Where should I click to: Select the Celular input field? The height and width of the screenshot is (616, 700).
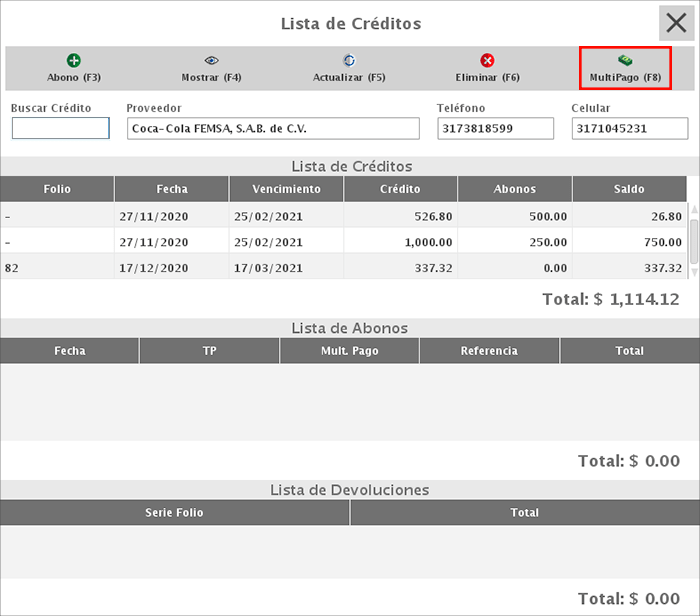pos(629,129)
